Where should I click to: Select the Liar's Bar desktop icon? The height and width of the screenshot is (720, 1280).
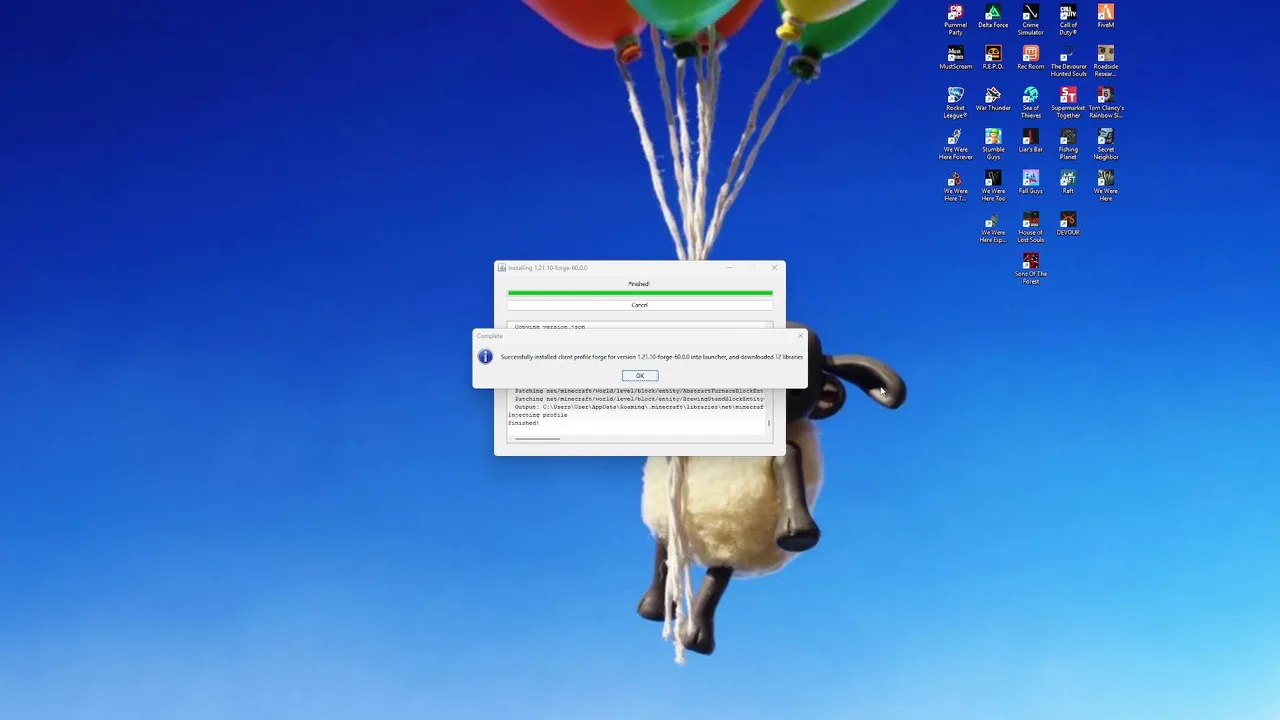tap(1030, 141)
